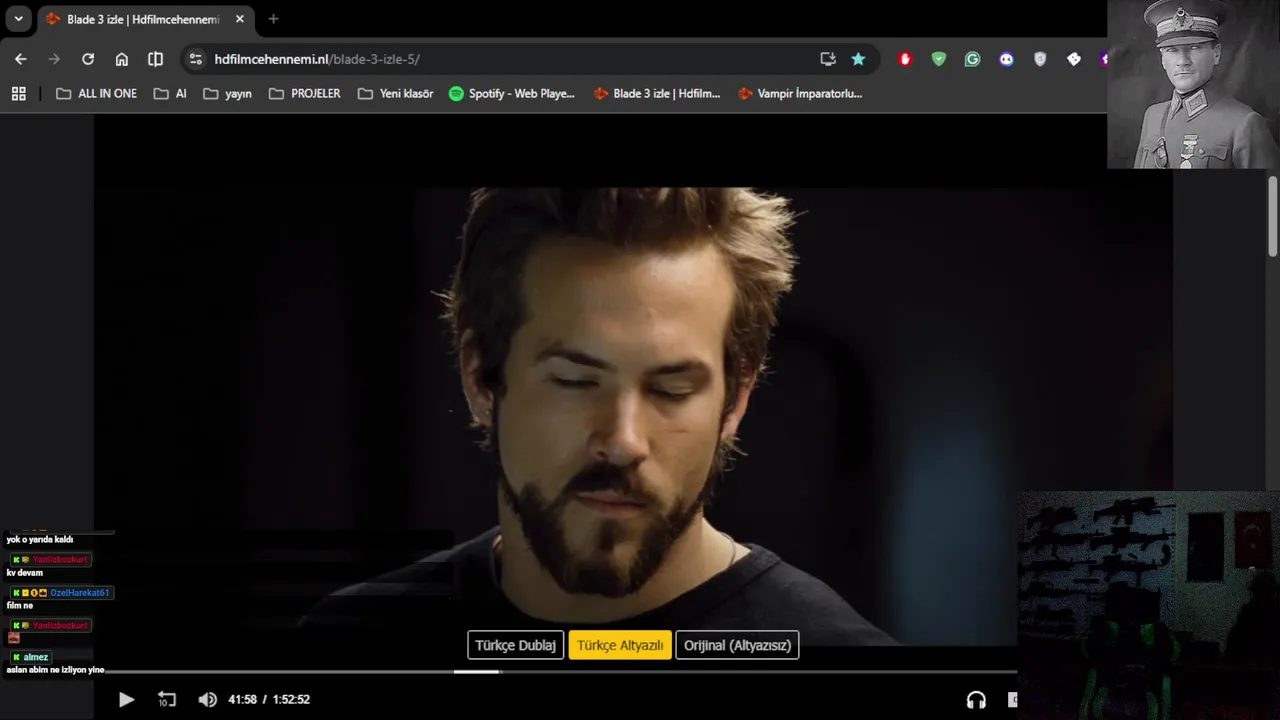Go back in browser history
This screenshot has width=1280, height=720.
20,59
